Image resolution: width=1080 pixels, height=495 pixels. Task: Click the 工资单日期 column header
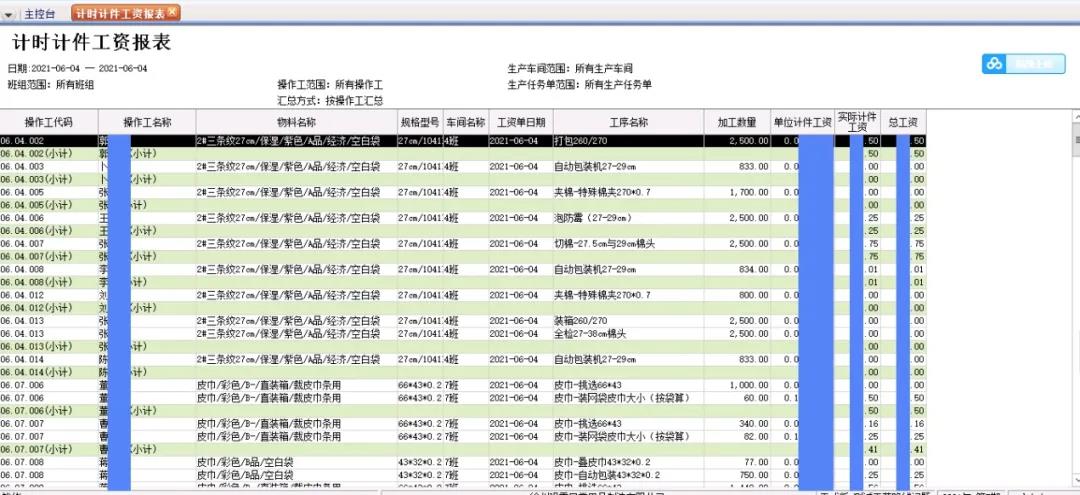(x=521, y=123)
